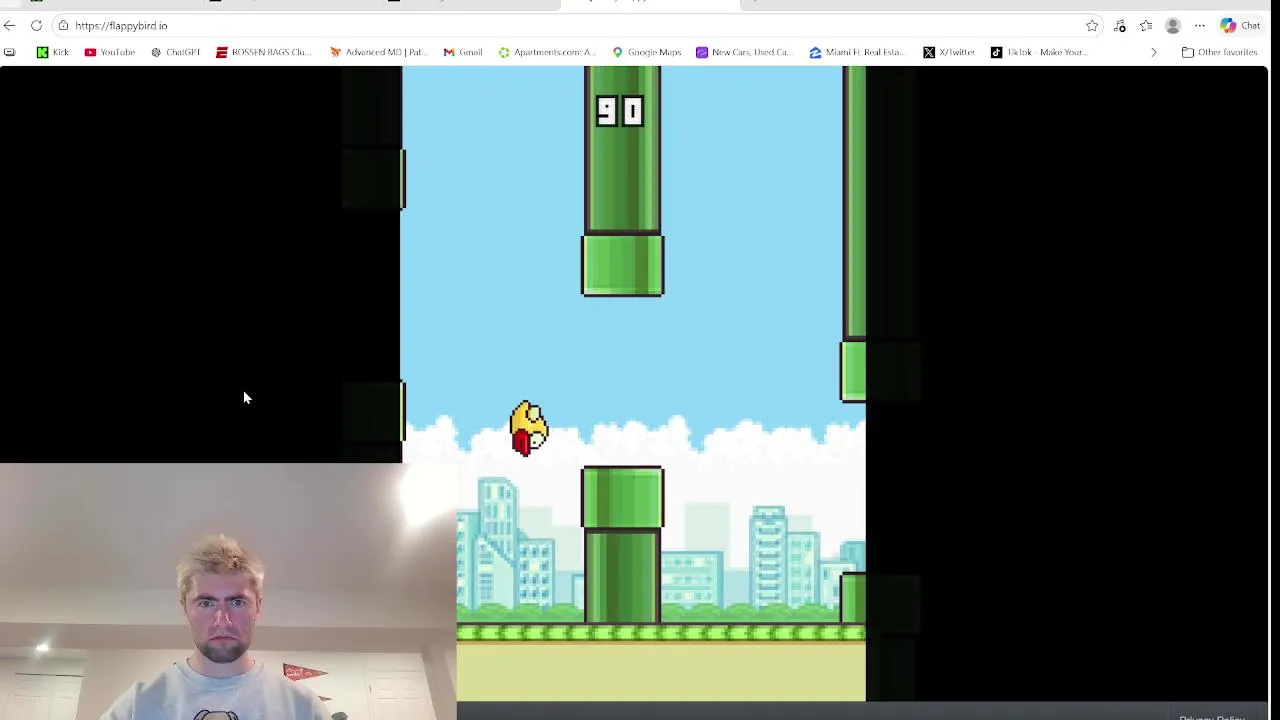Open the browser profile avatar
This screenshot has height=720, width=1280.
(x=1173, y=25)
